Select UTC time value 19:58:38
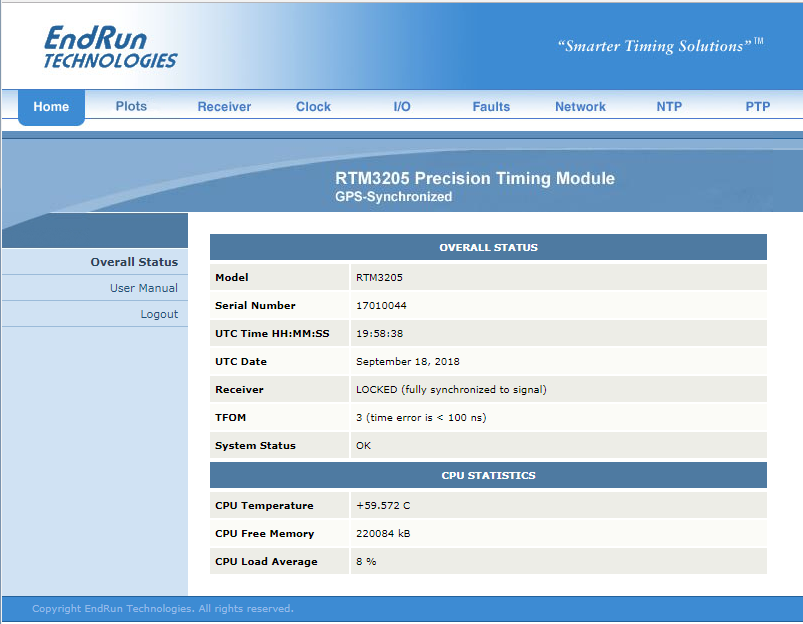Viewport: 803px width, 624px height. 379,334
